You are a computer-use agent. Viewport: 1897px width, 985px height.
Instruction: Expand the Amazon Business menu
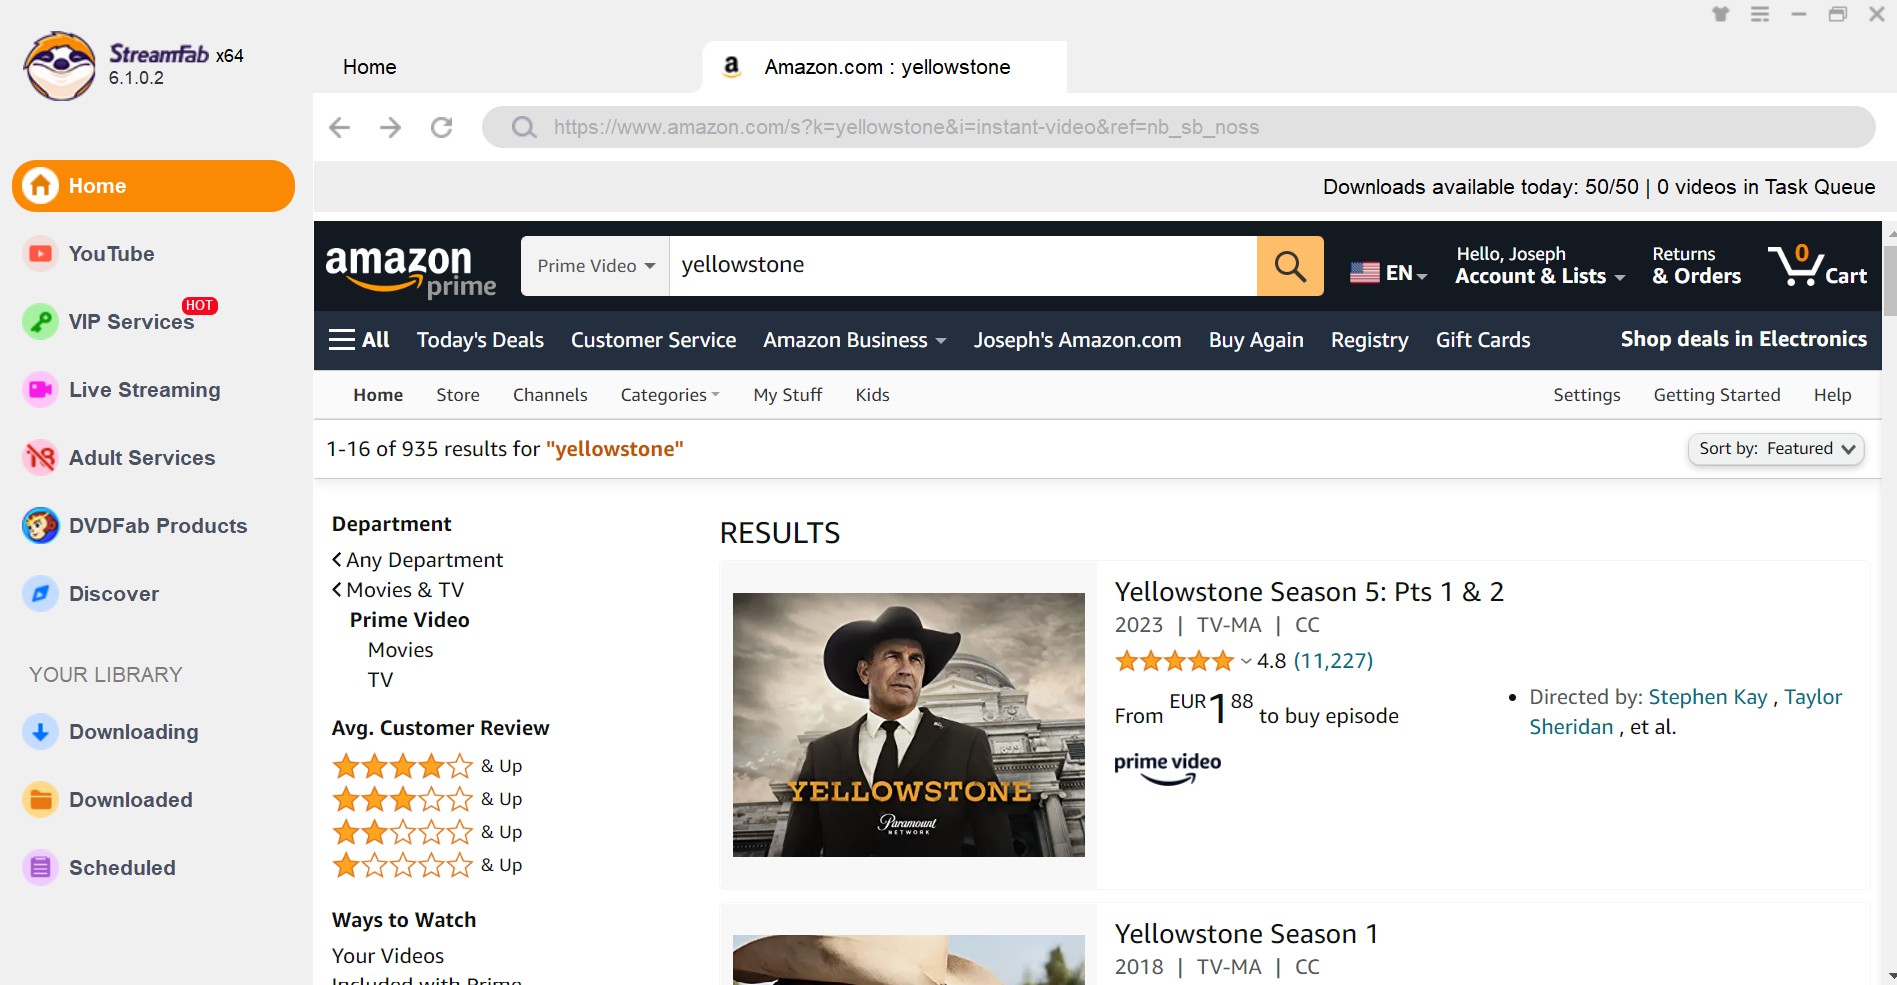point(854,340)
